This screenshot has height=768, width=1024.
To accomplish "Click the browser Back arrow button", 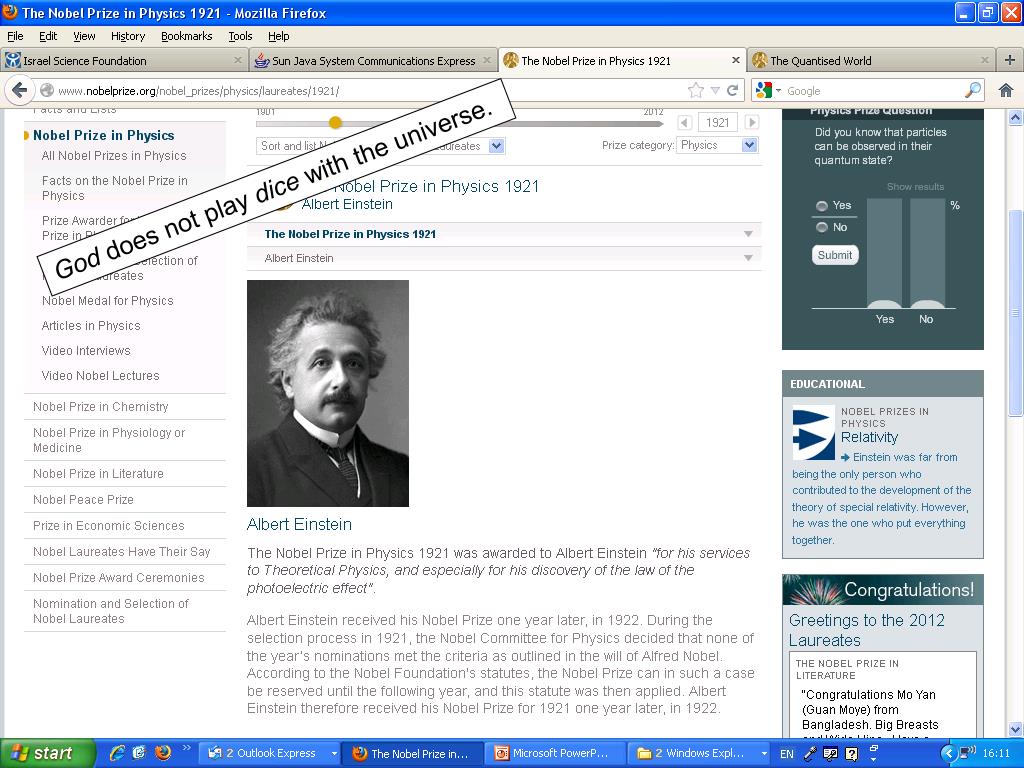I will 19,90.
